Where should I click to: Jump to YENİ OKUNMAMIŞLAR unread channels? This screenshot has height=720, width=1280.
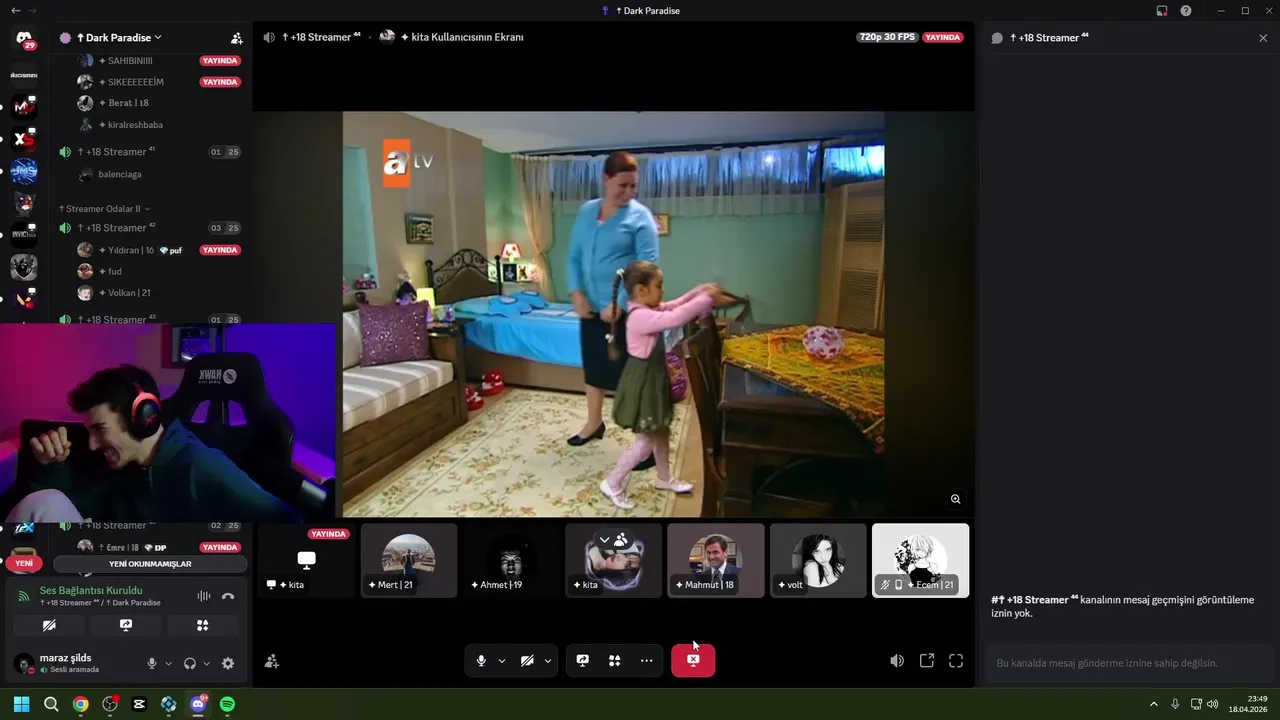coord(150,564)
